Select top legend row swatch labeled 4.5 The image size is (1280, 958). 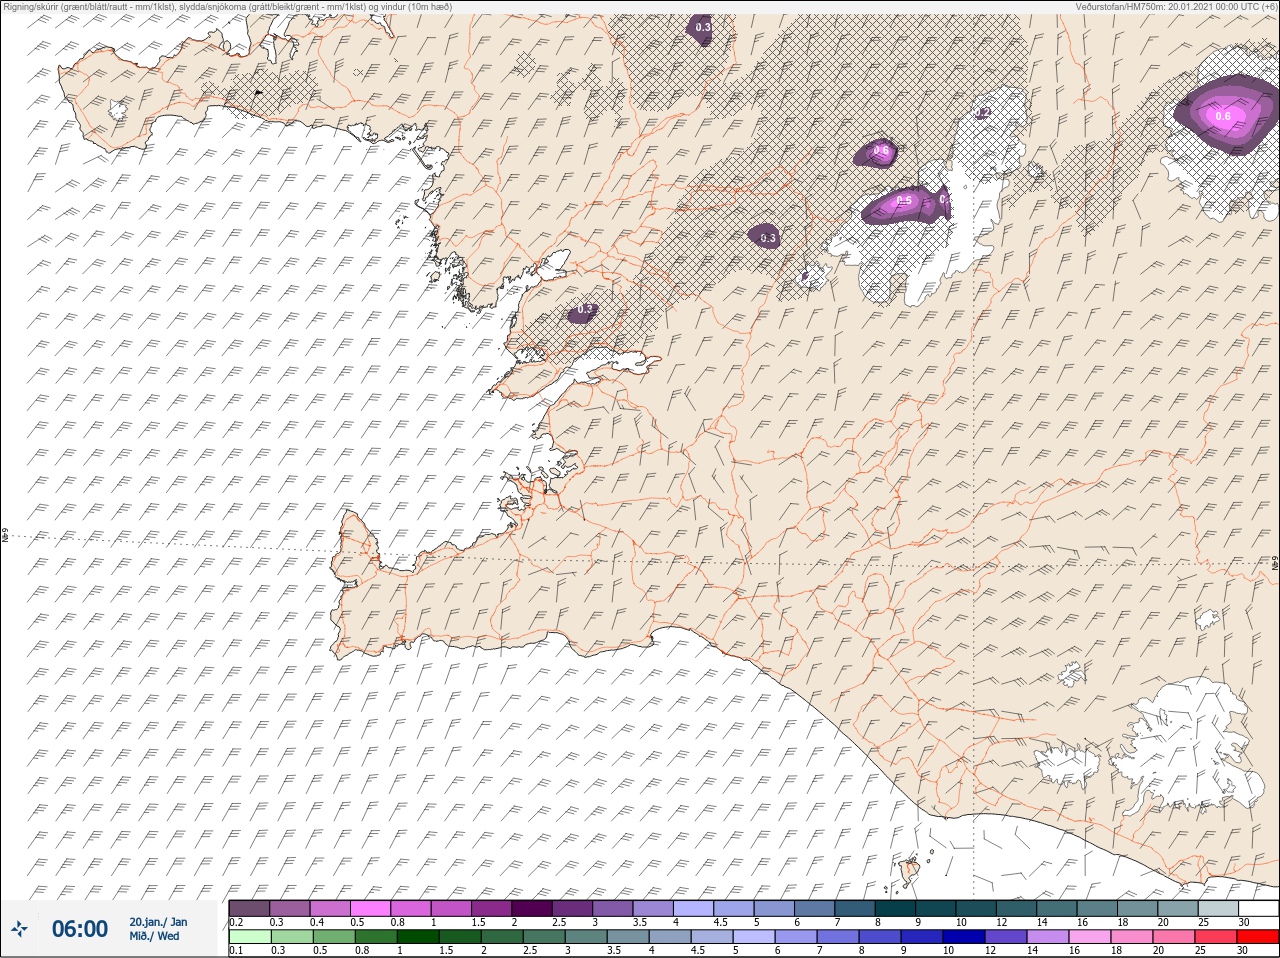click(734, 908)
